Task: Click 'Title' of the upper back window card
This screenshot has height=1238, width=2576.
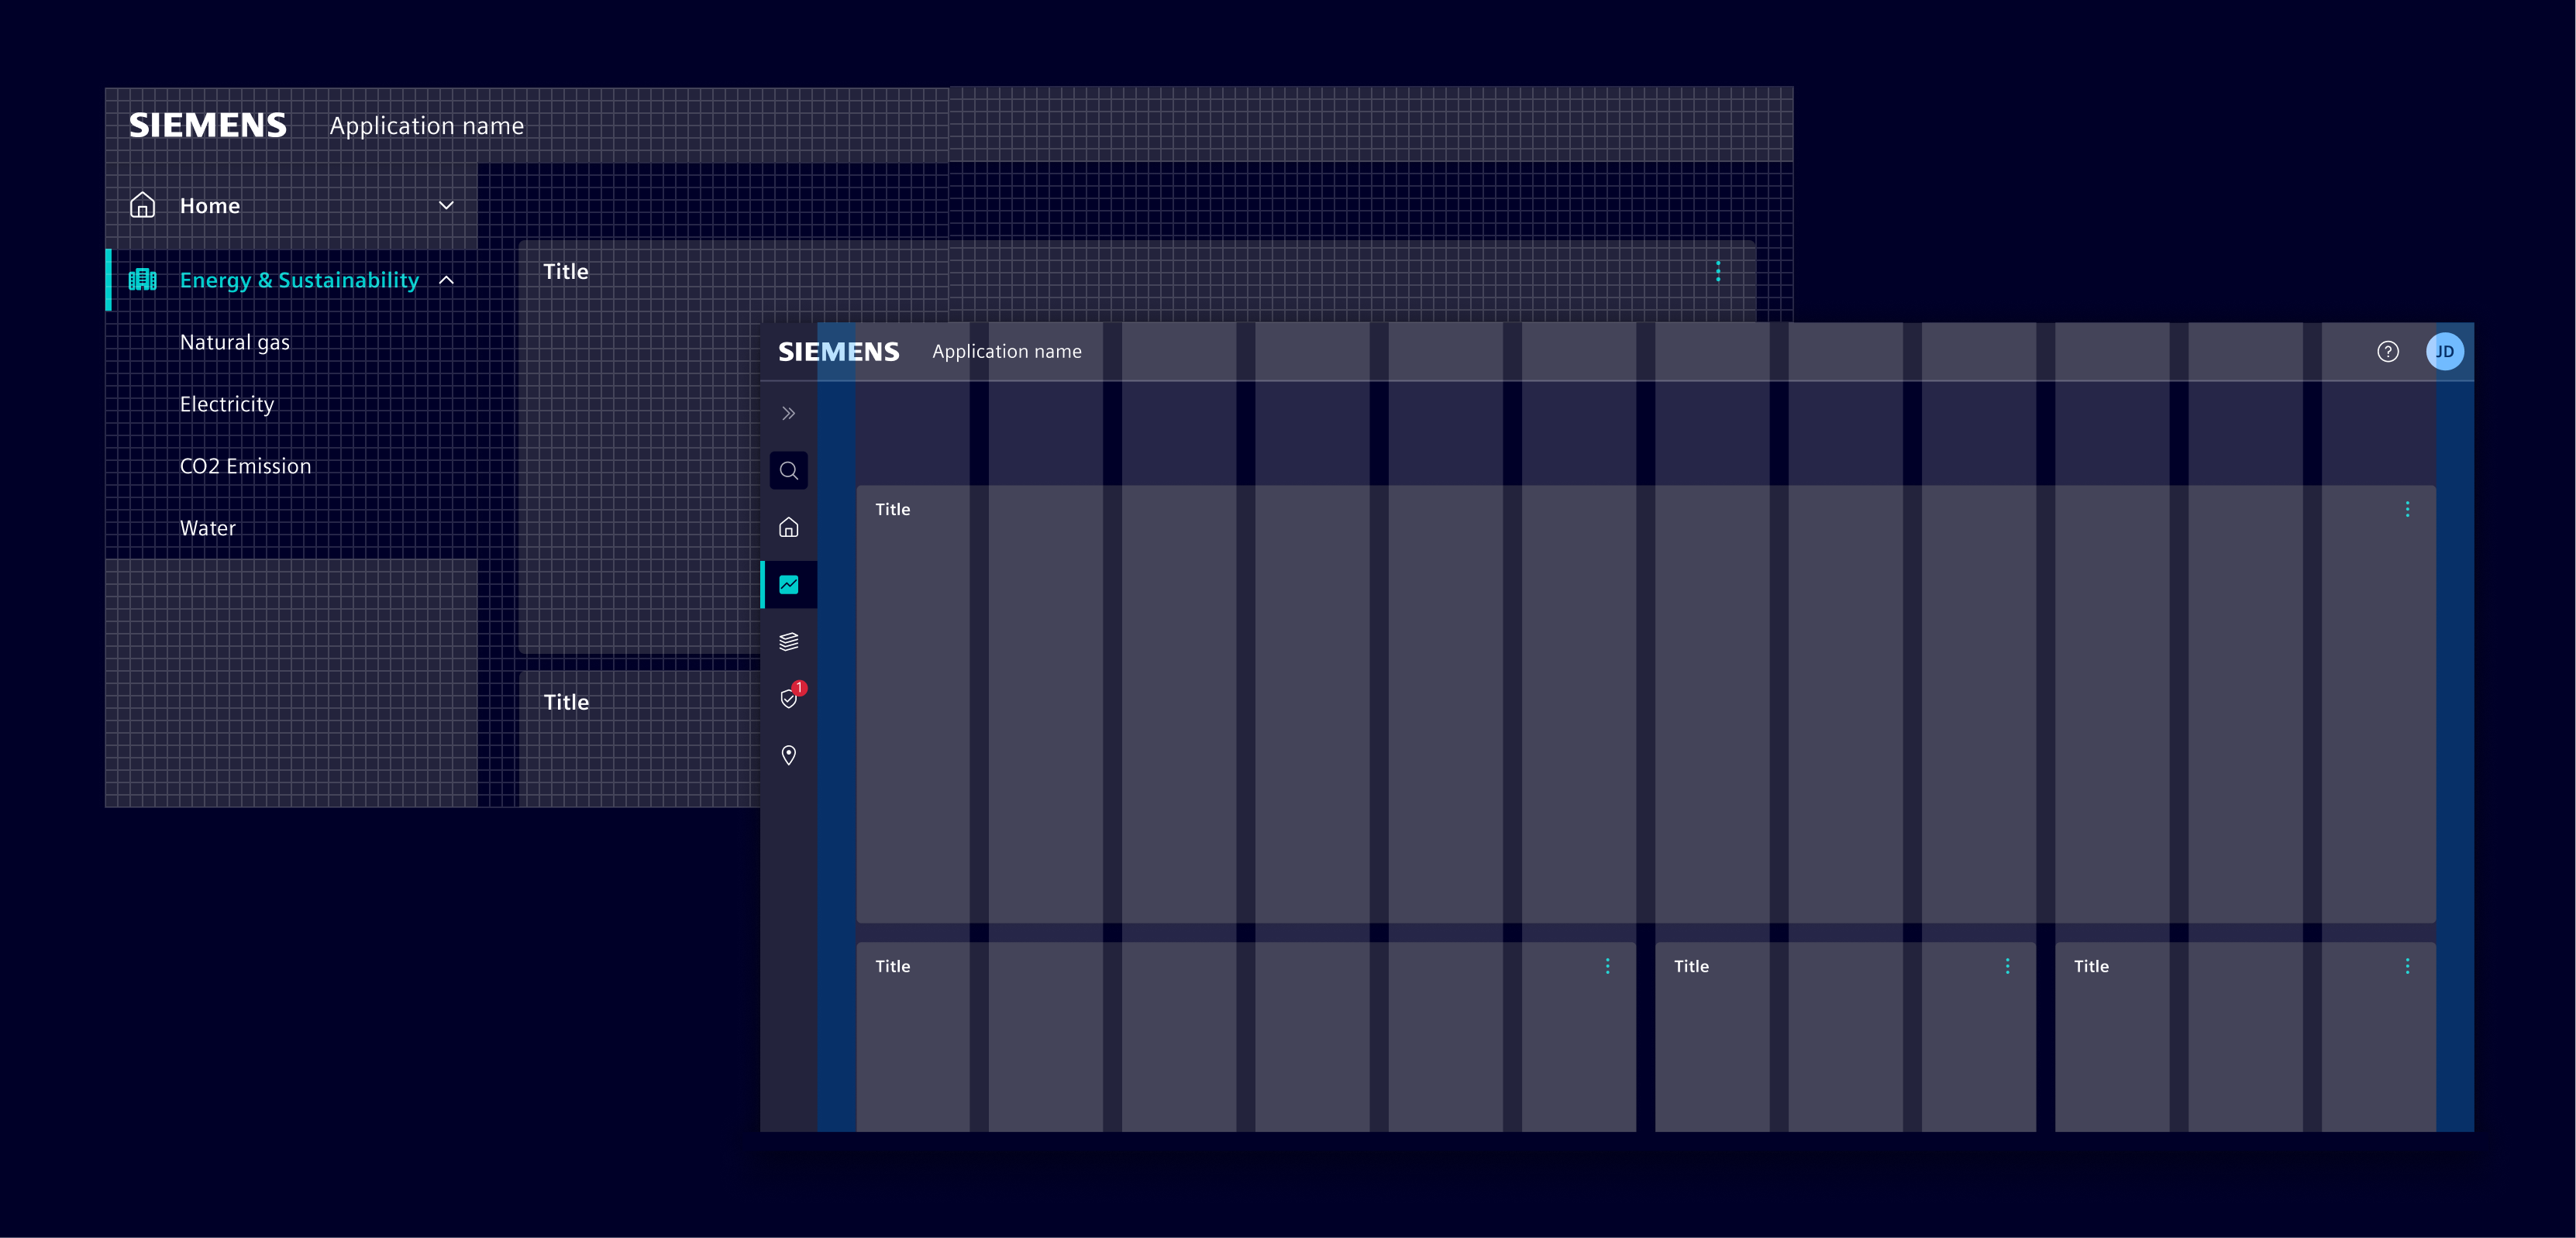Action: click(566, 271)
